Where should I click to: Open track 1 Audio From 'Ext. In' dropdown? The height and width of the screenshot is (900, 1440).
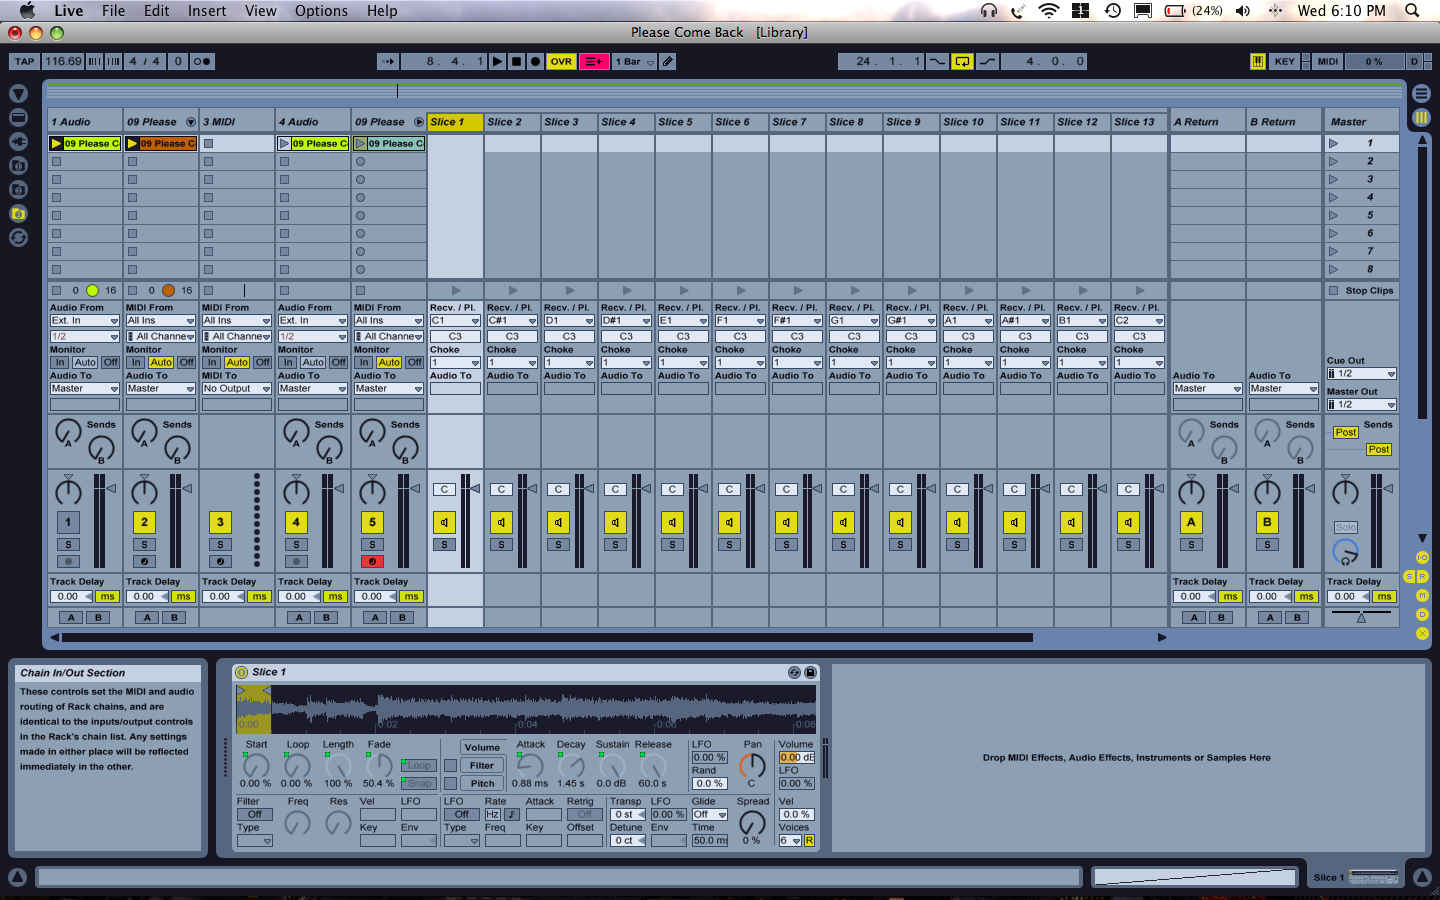click(x=84, y=320)
